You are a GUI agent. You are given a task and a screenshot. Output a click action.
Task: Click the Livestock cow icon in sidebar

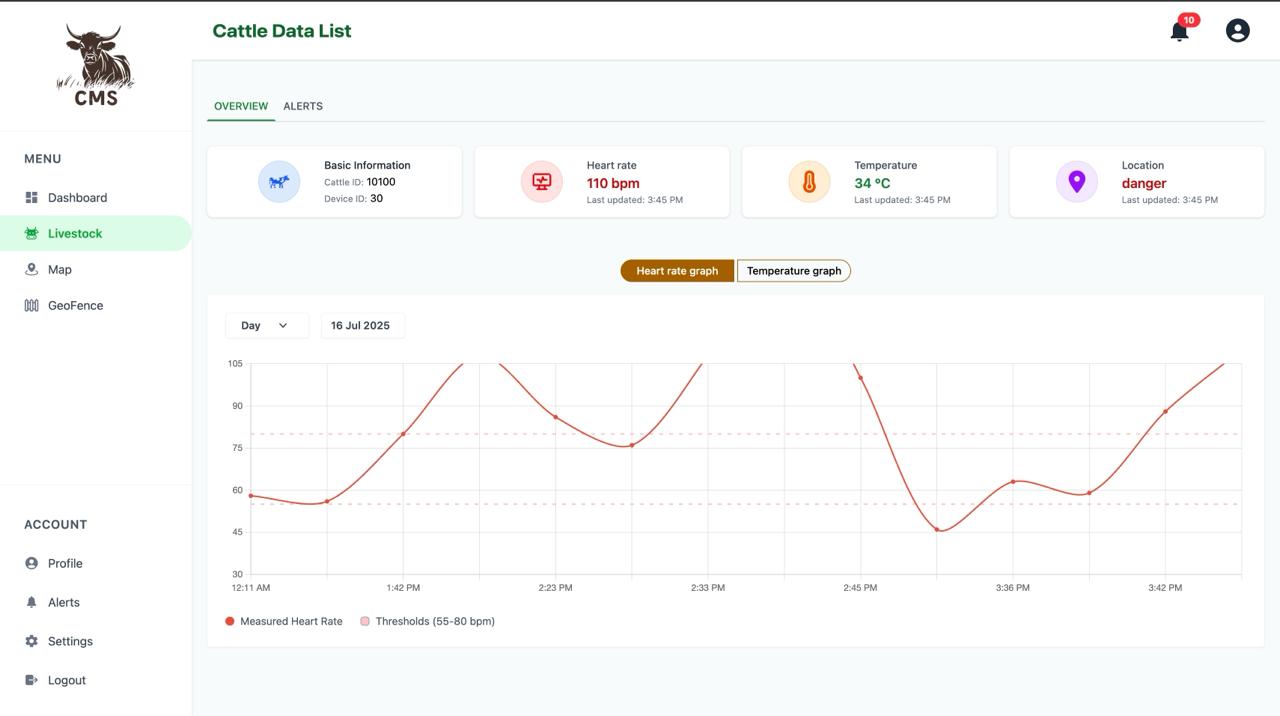tap(31, 234)
